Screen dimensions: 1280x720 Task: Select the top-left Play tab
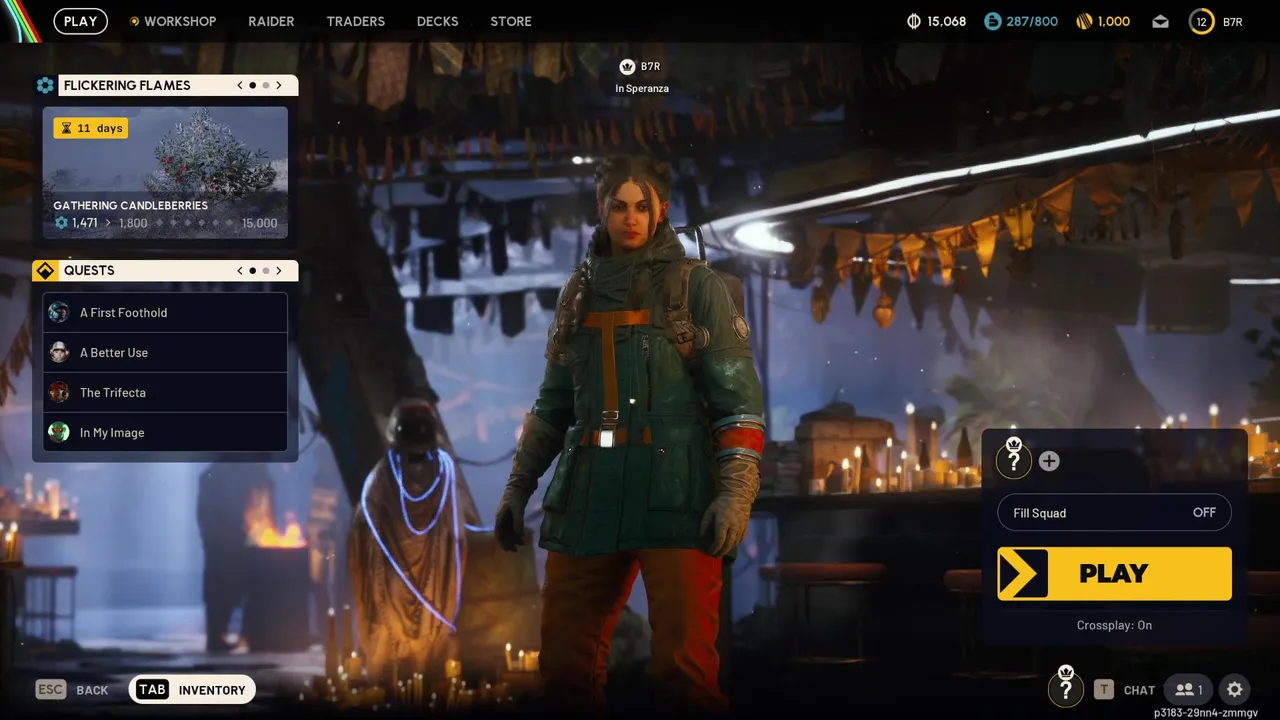tap(81, 21)
